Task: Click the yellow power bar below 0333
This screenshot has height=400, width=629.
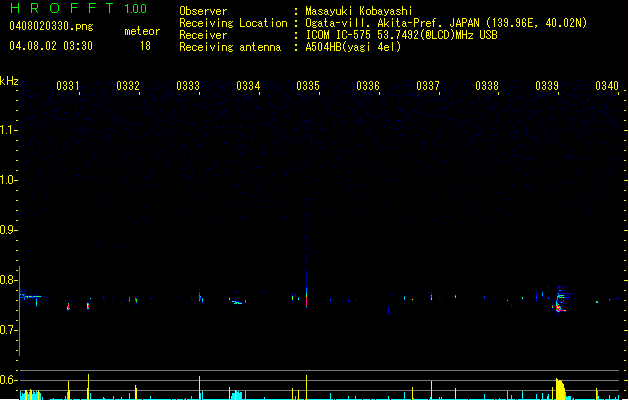Action: [199, 388]
